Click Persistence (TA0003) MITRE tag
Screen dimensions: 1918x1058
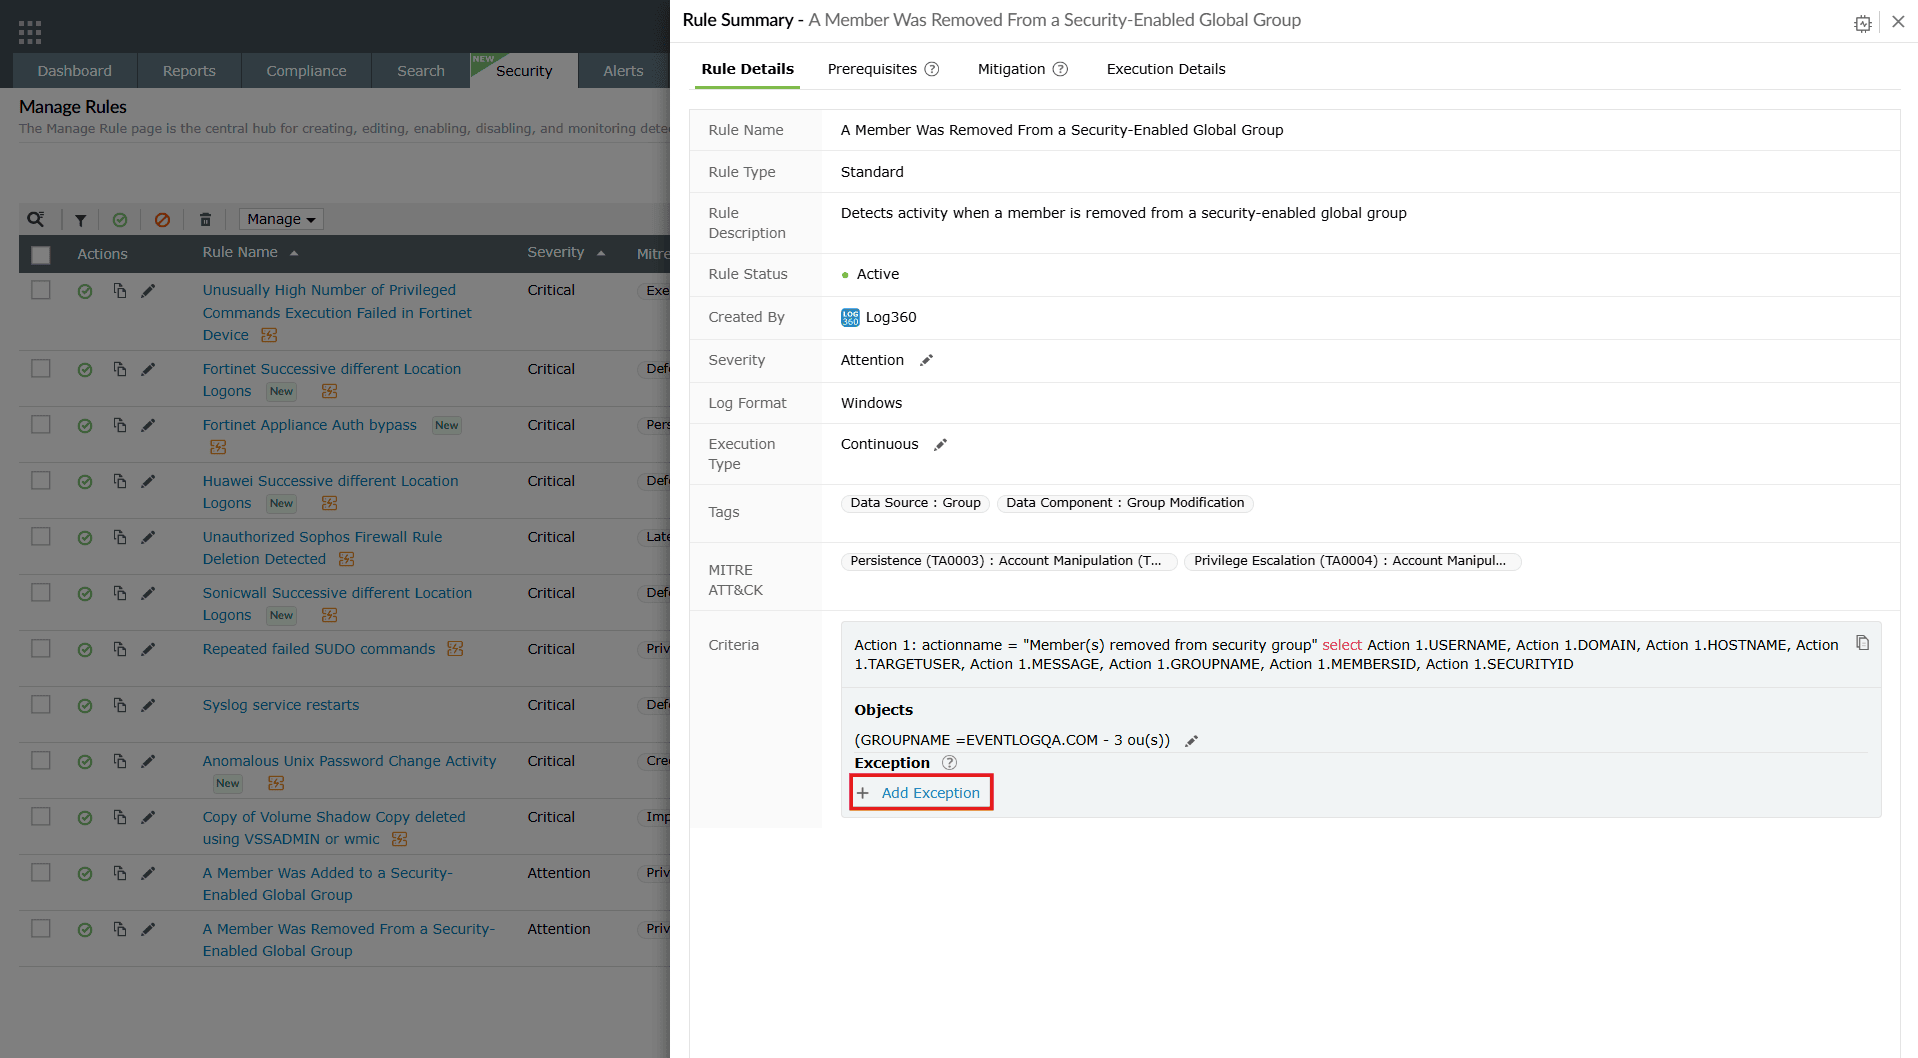point(1009,561)
